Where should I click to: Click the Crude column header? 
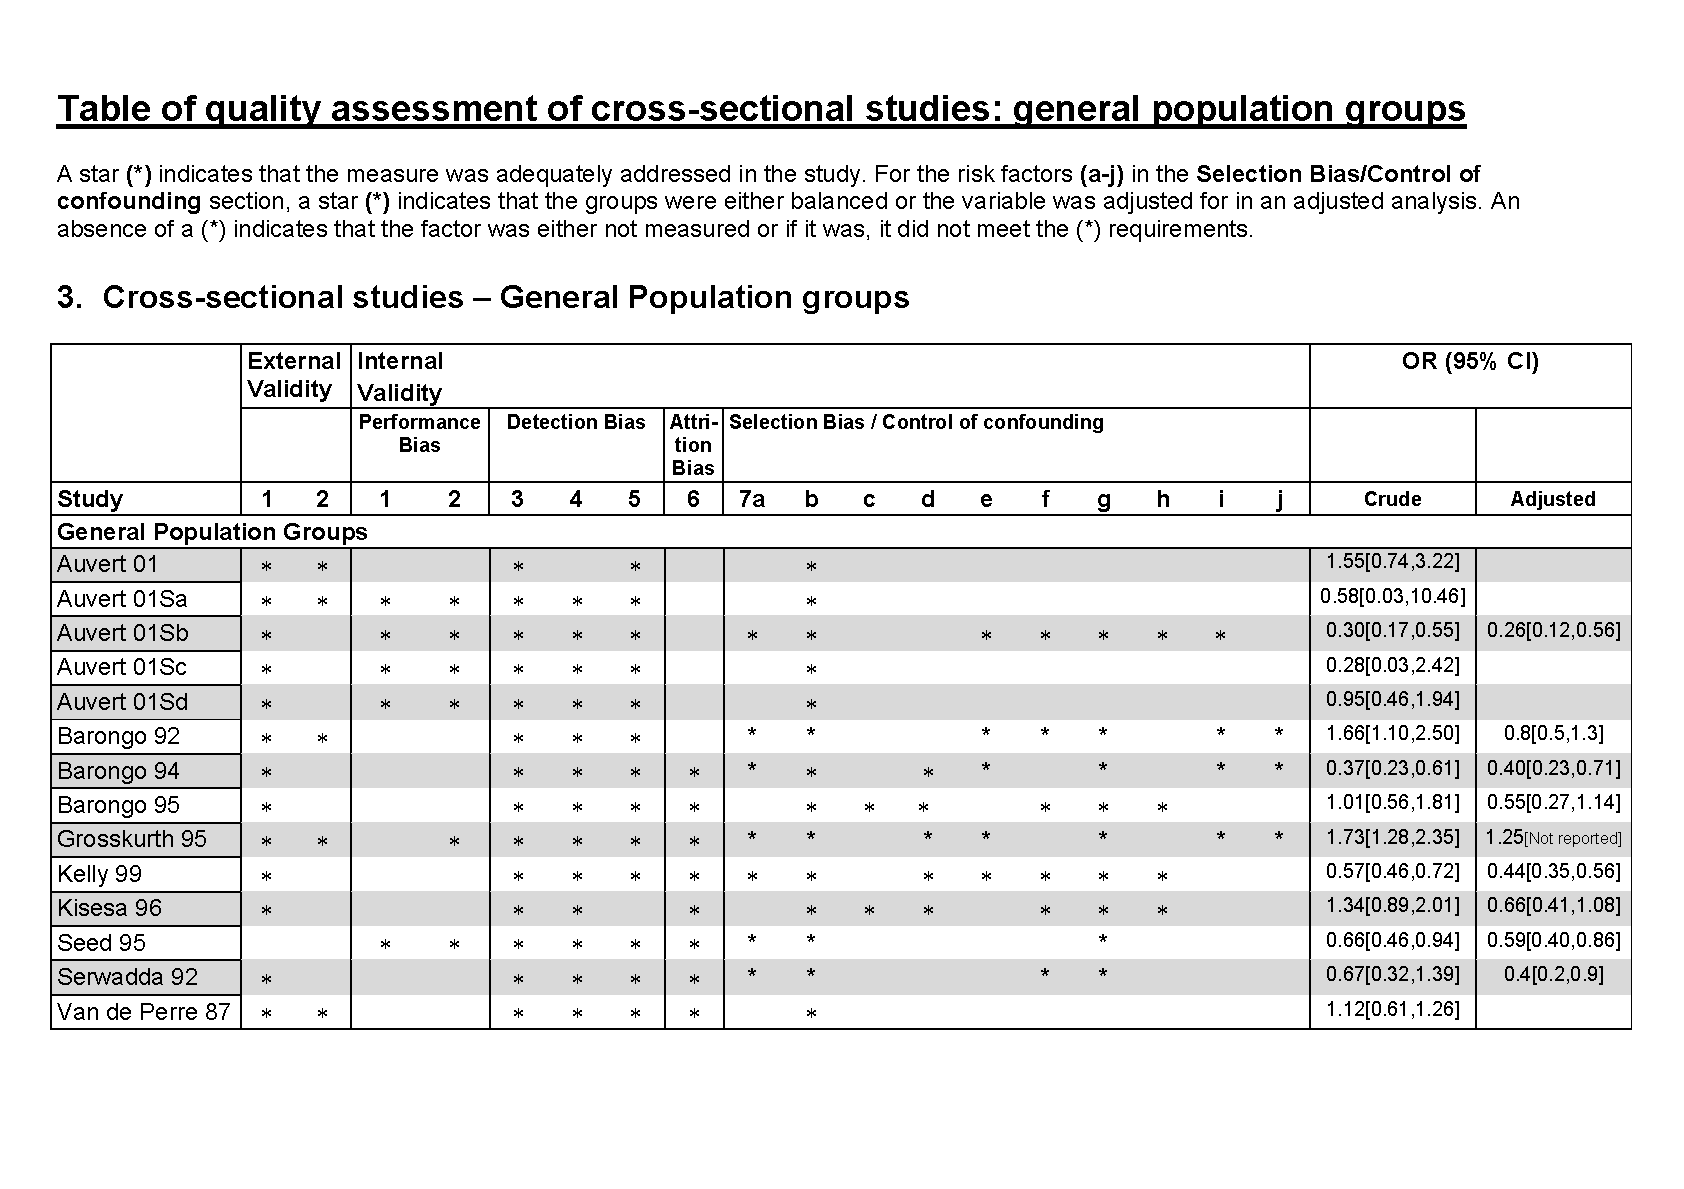point(1392,499)
